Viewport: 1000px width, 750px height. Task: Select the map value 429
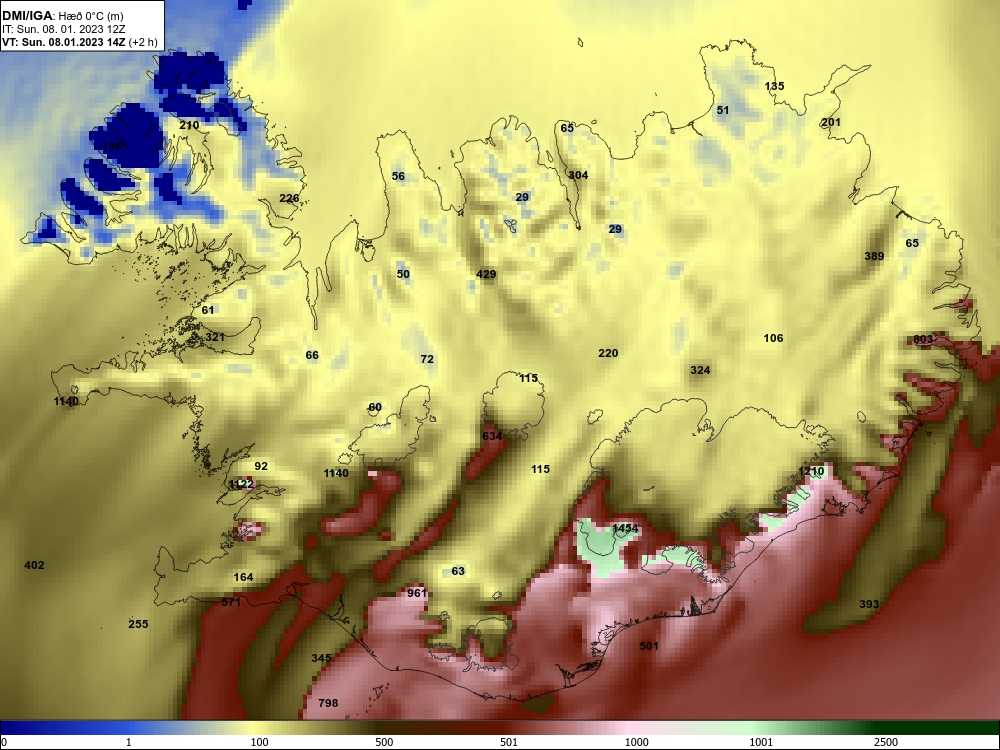(486, 274)
